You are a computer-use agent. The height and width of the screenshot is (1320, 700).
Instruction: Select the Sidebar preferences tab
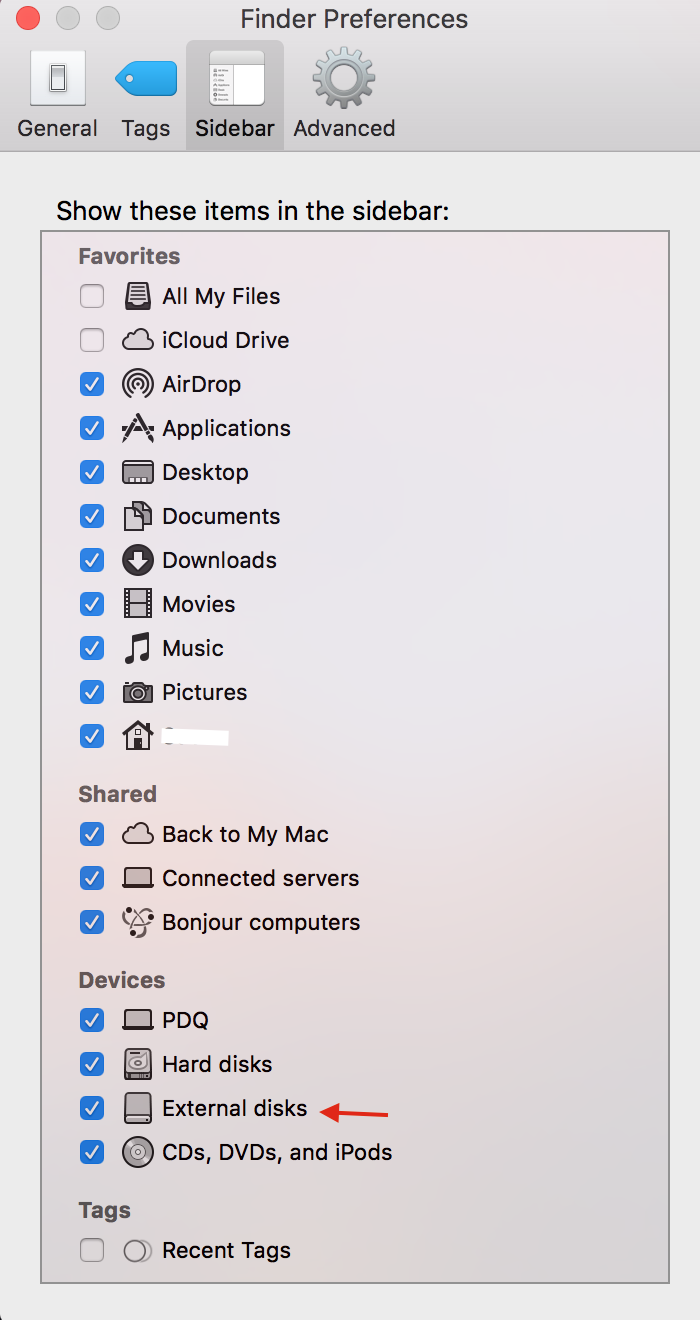pos(235,95)
